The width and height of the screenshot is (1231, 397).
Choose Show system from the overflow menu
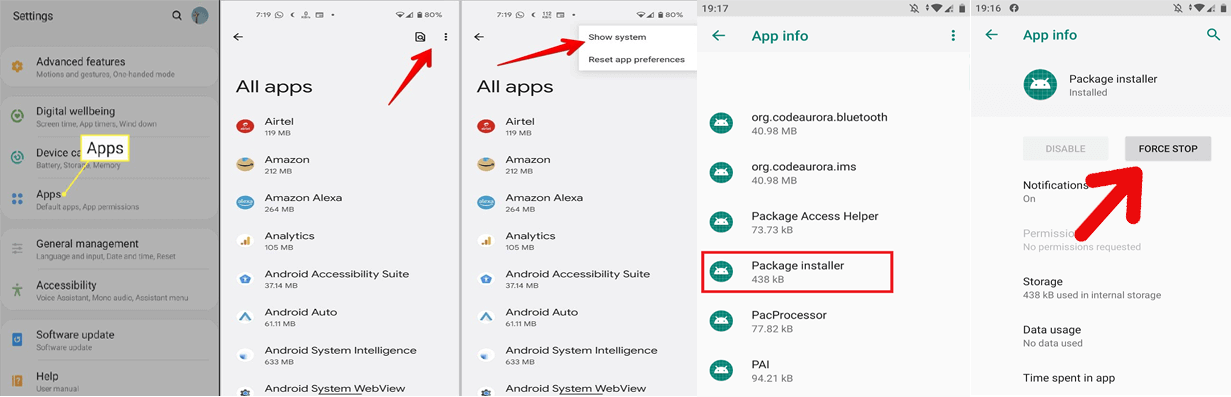617,37
